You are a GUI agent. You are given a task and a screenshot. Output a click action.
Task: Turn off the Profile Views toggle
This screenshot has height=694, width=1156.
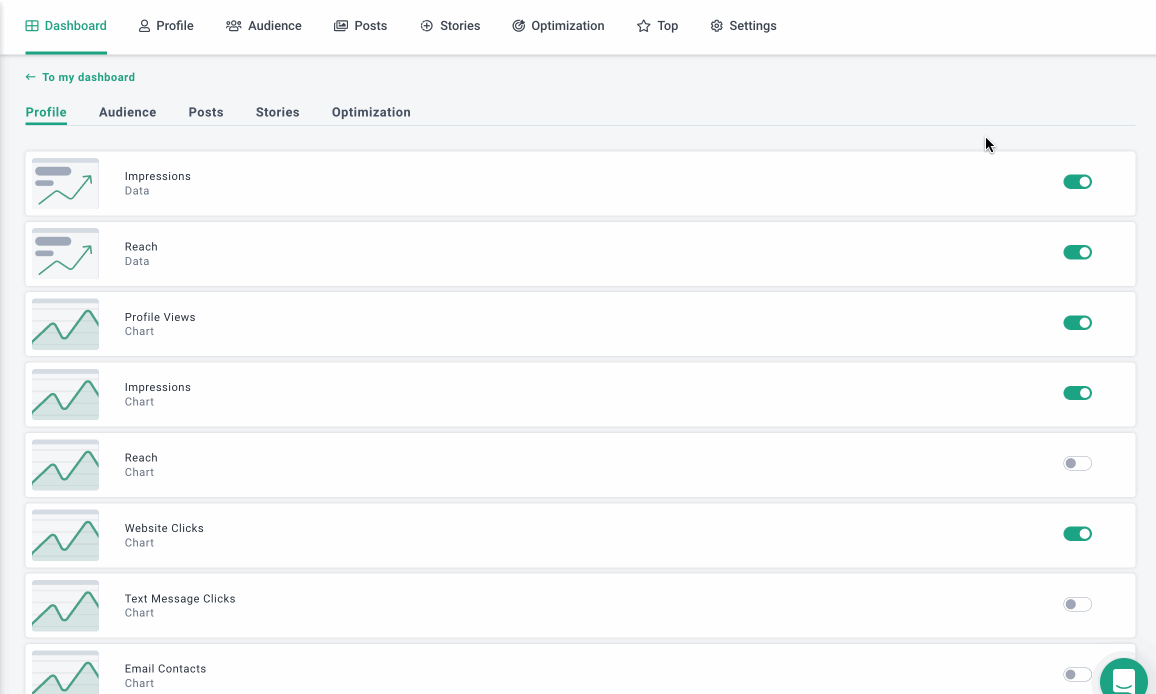pyautogui.click(x=1077, y=323)
